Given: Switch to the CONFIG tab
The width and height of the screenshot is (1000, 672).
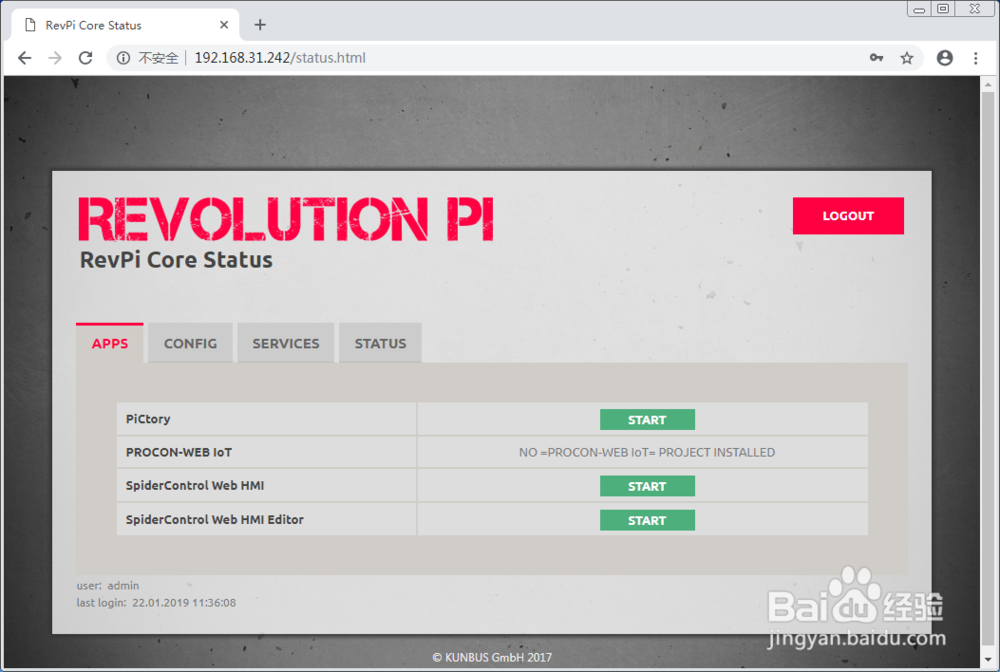Looking at the screenshot, I should 190,343.
